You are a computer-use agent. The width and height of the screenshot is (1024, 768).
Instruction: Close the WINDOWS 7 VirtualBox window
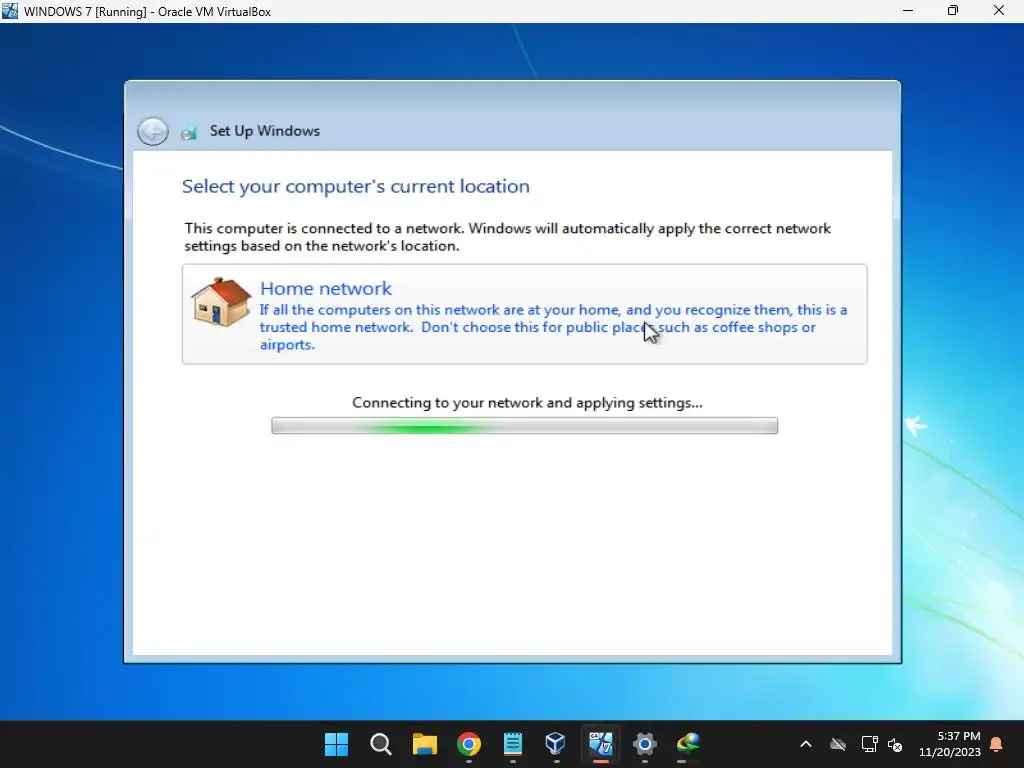tap(999, 10)
